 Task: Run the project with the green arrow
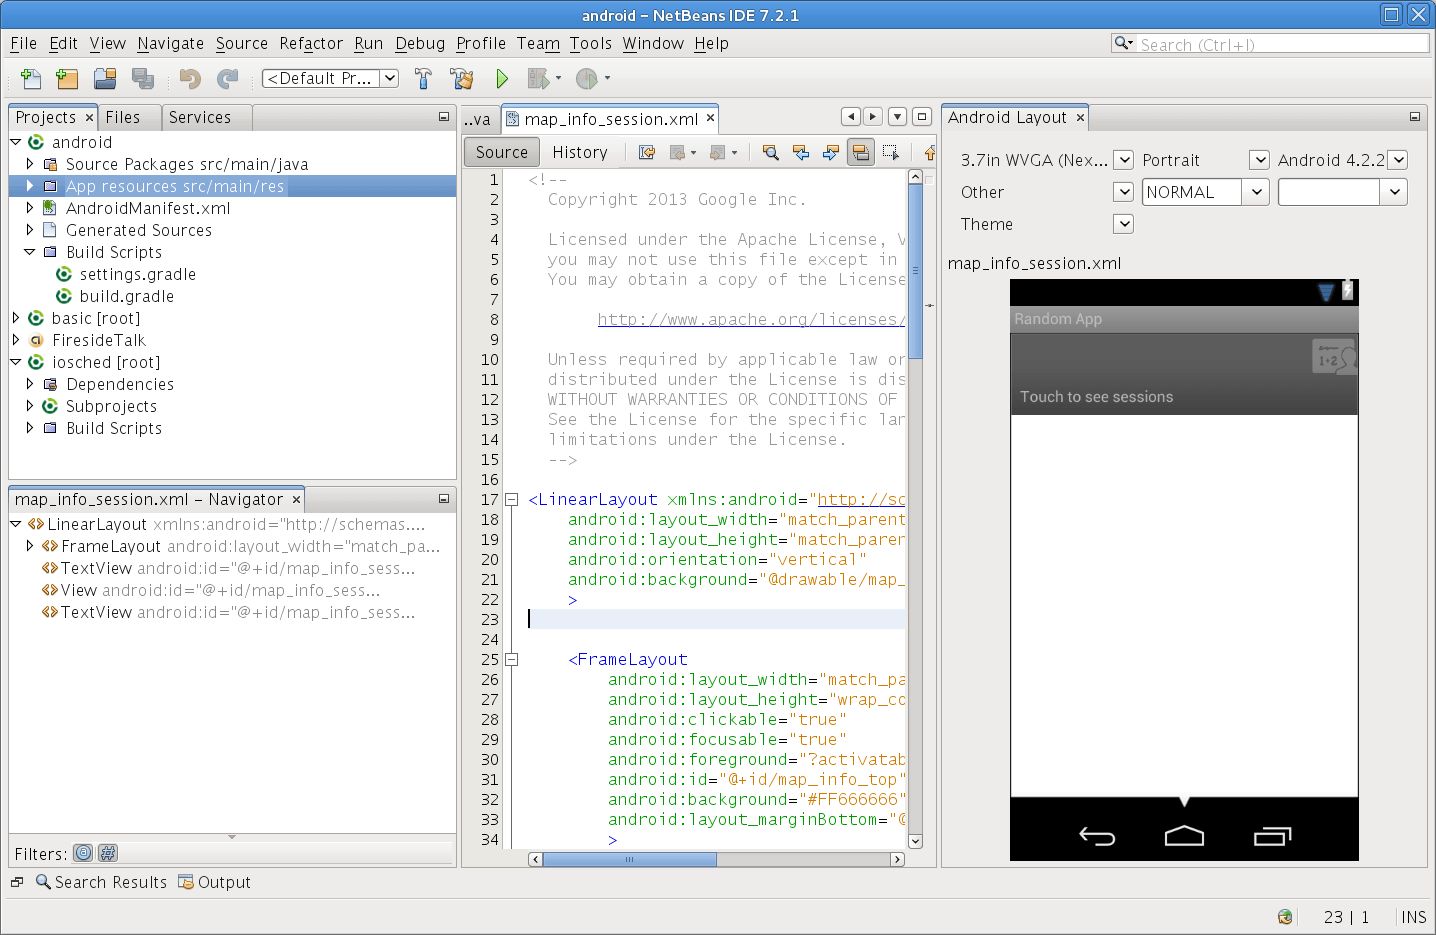502,78
